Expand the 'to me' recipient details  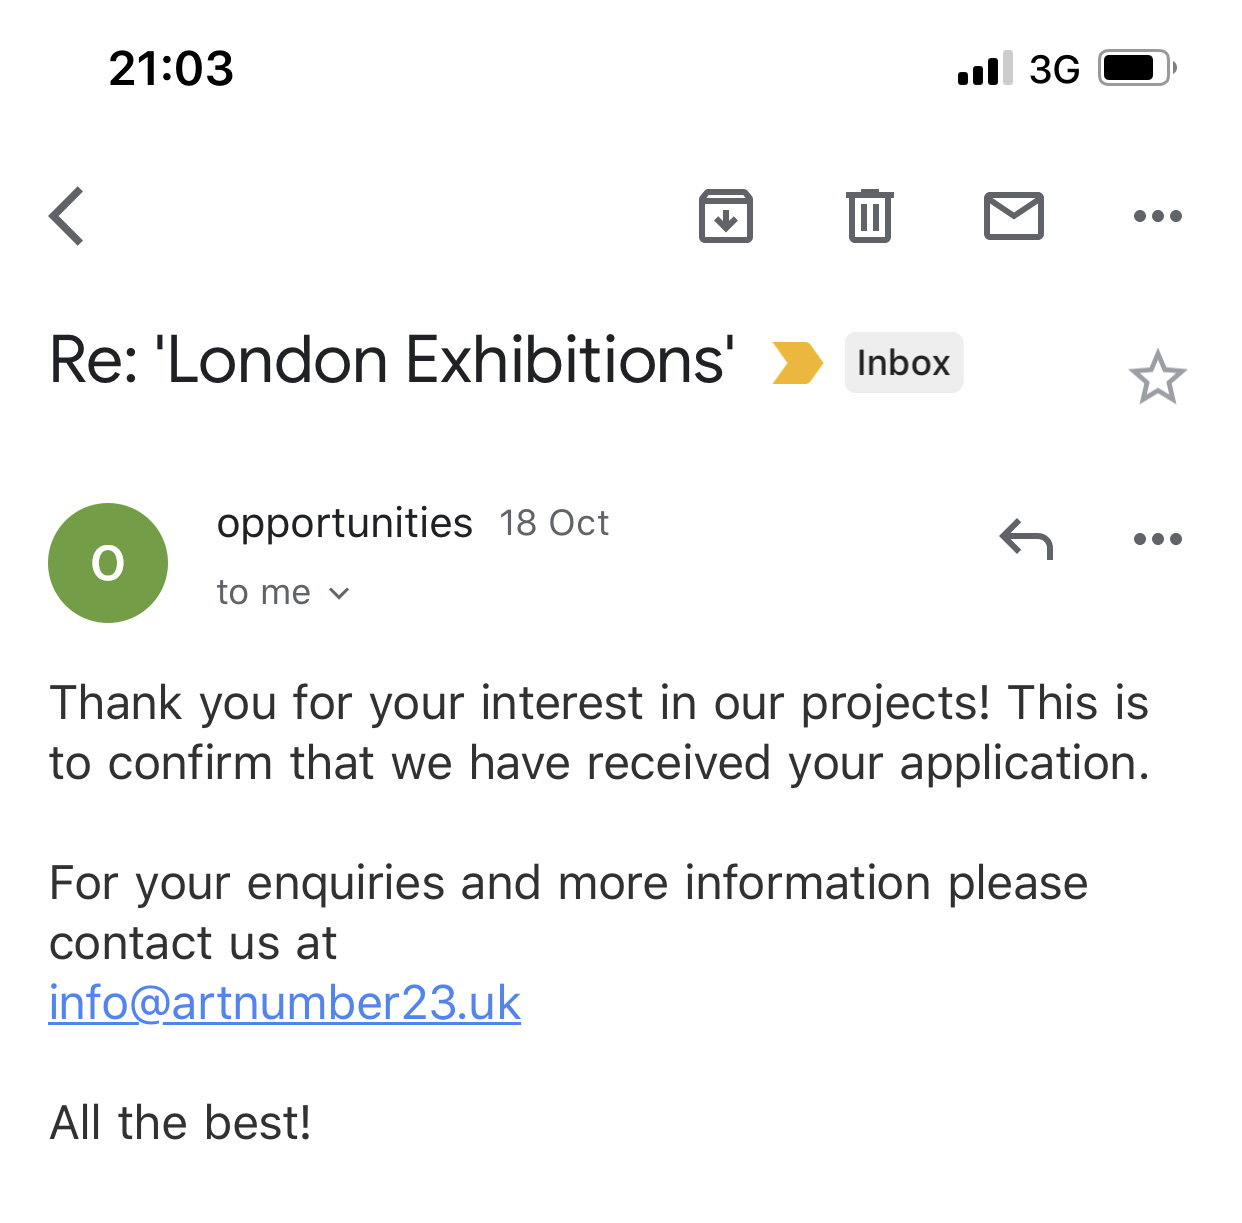283,593
